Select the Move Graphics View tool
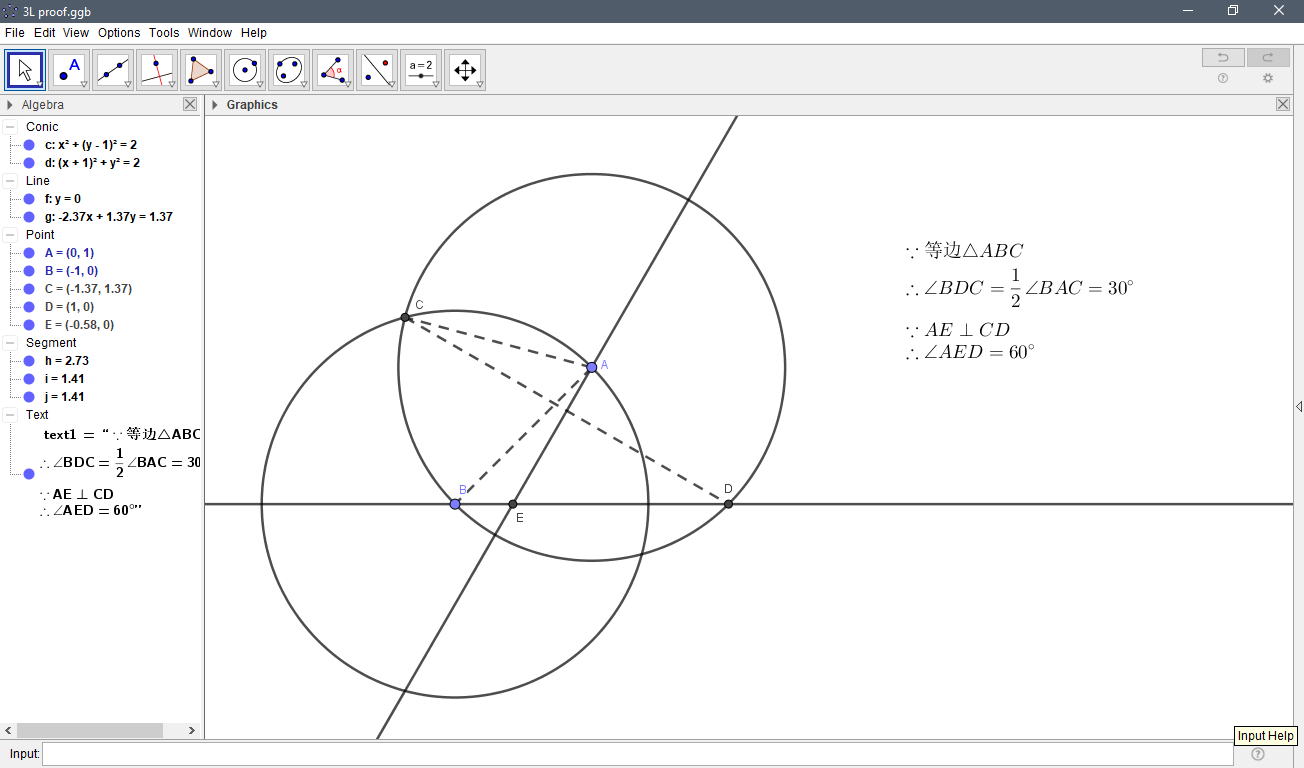The height and width of the screenshot is (768, 1304). (x=465, y=69)
